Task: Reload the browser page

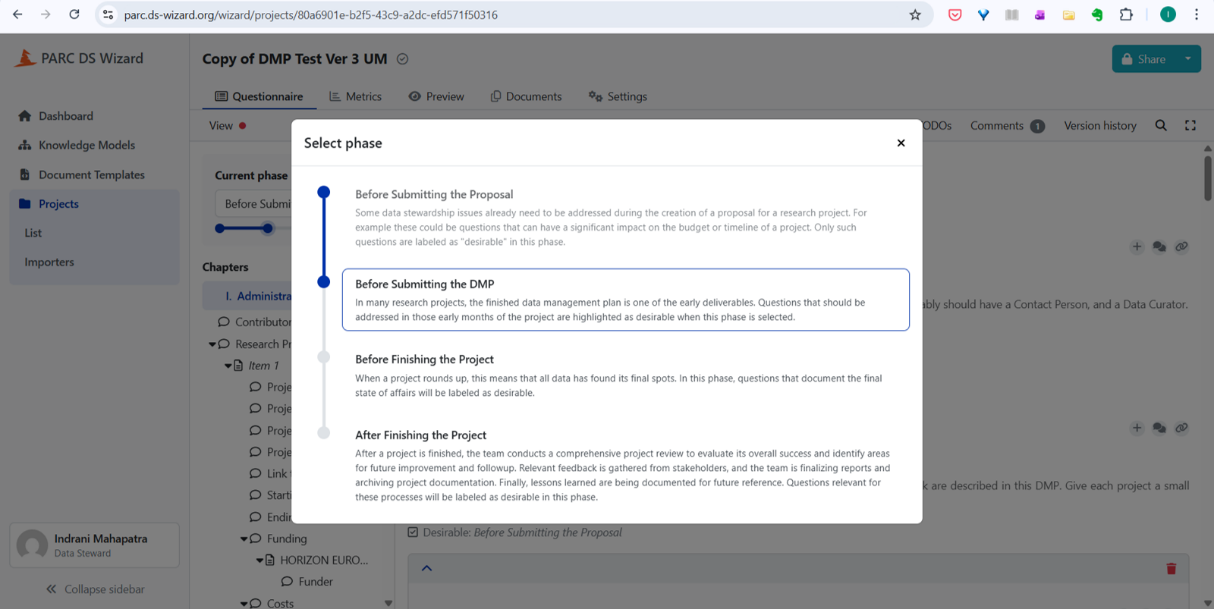Action: pyautogui.click(x=74, y=15)
